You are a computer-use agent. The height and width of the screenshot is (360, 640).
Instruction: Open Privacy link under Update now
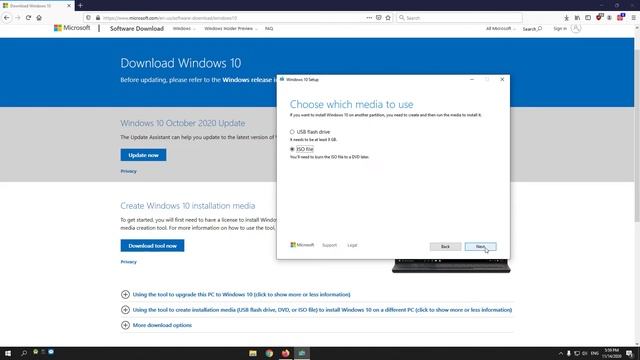tap(129, 171)
